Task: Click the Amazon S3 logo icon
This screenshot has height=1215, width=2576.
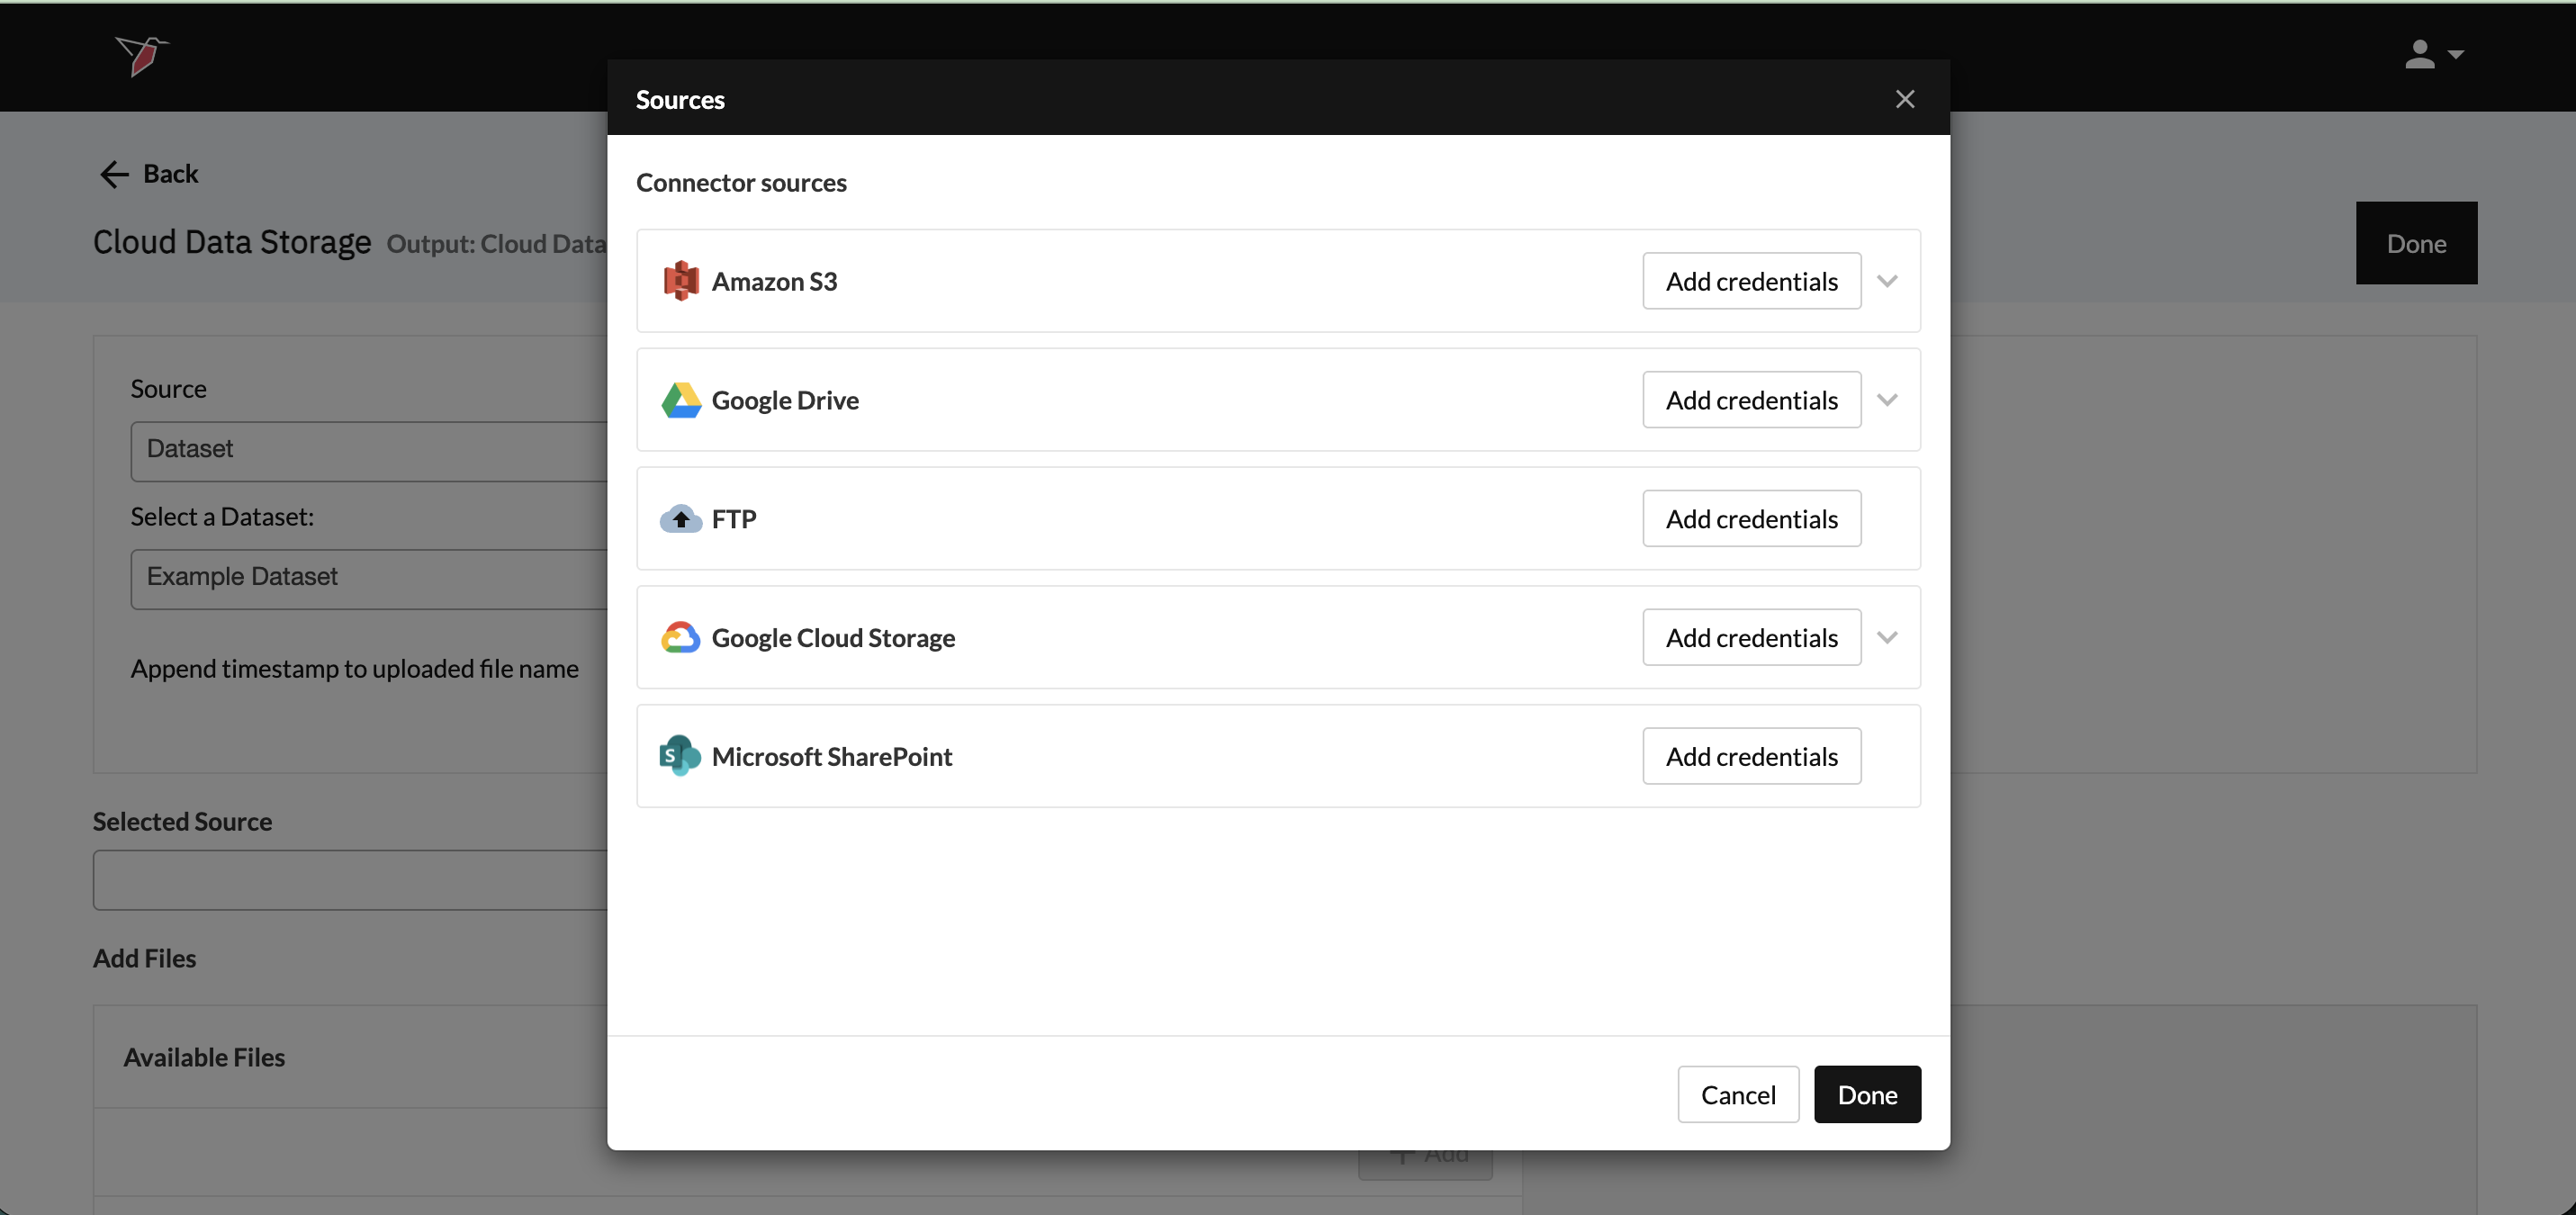Action: 680,281
